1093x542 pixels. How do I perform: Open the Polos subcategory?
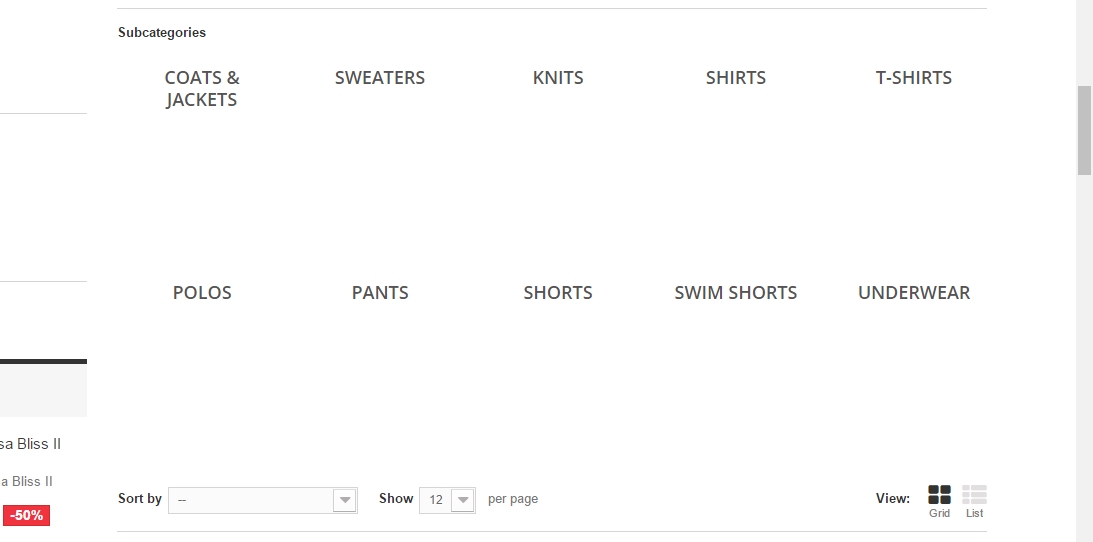coord(202,293)
